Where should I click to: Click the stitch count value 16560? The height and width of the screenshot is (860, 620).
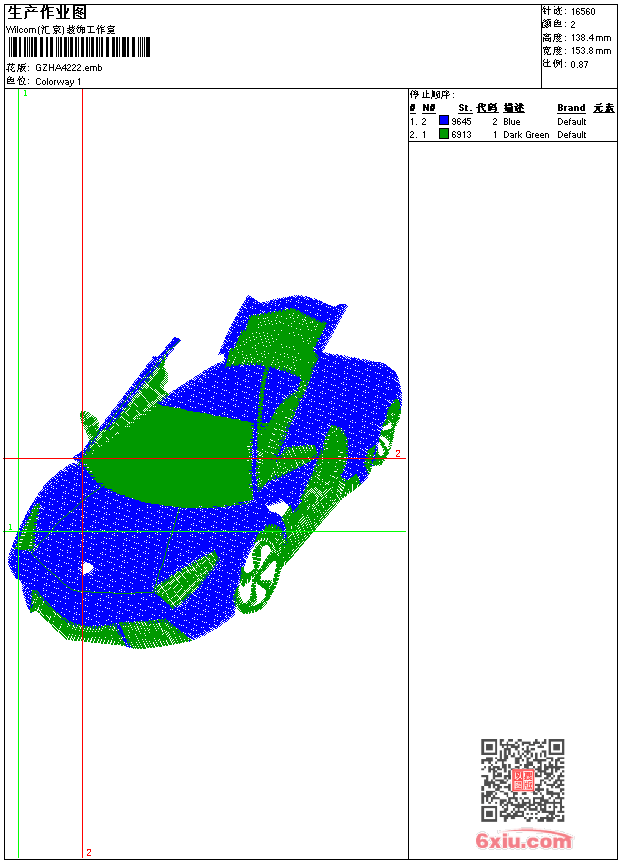[x=583, y=11]
